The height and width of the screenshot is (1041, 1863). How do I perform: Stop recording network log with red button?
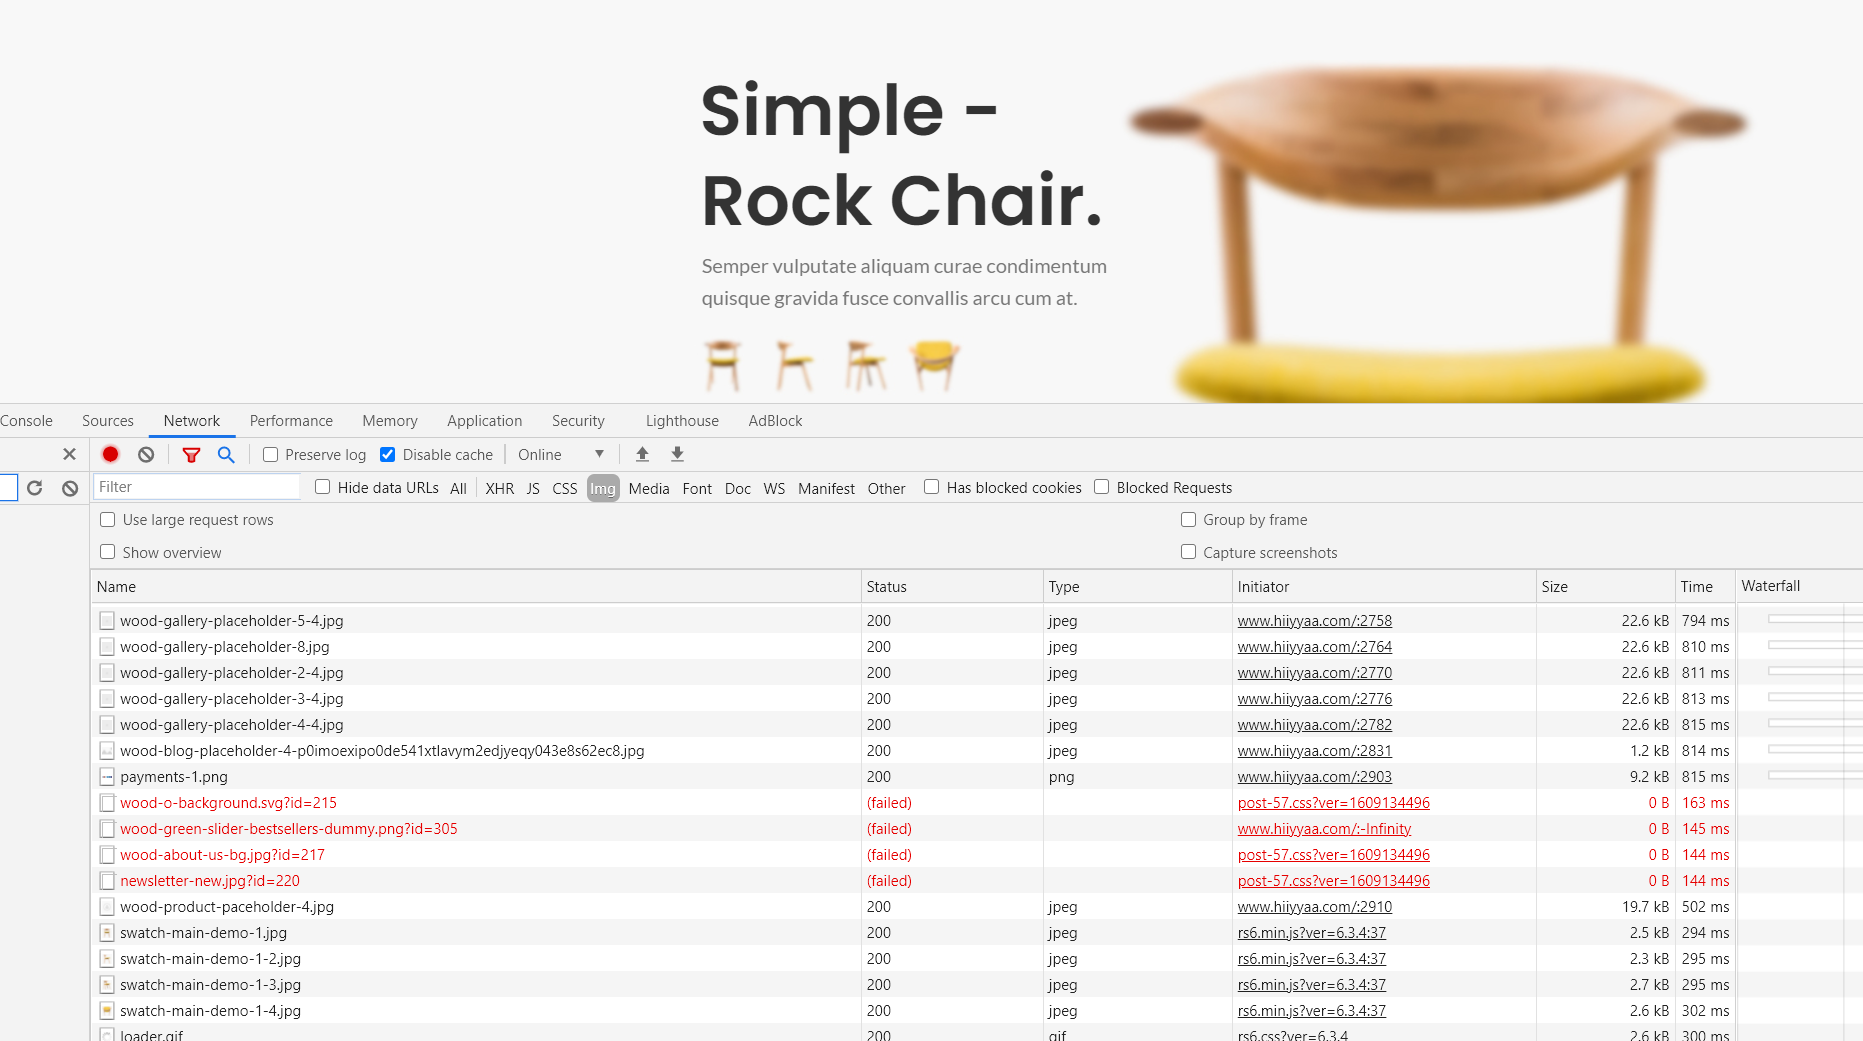coord(111,454)
